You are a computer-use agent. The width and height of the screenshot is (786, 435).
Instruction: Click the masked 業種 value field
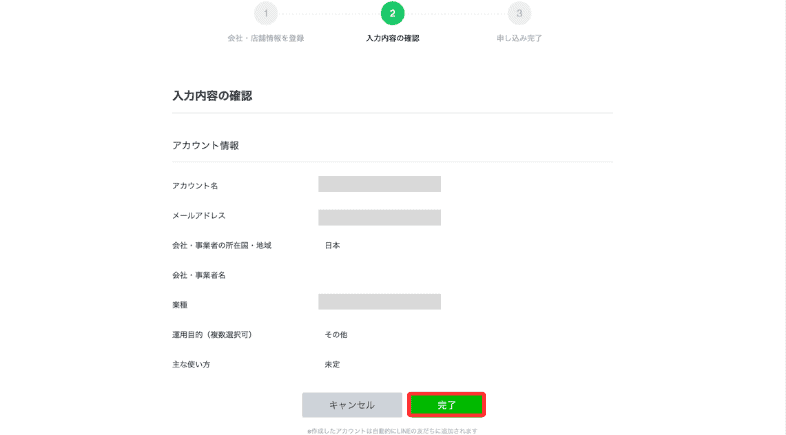point(379,302)
